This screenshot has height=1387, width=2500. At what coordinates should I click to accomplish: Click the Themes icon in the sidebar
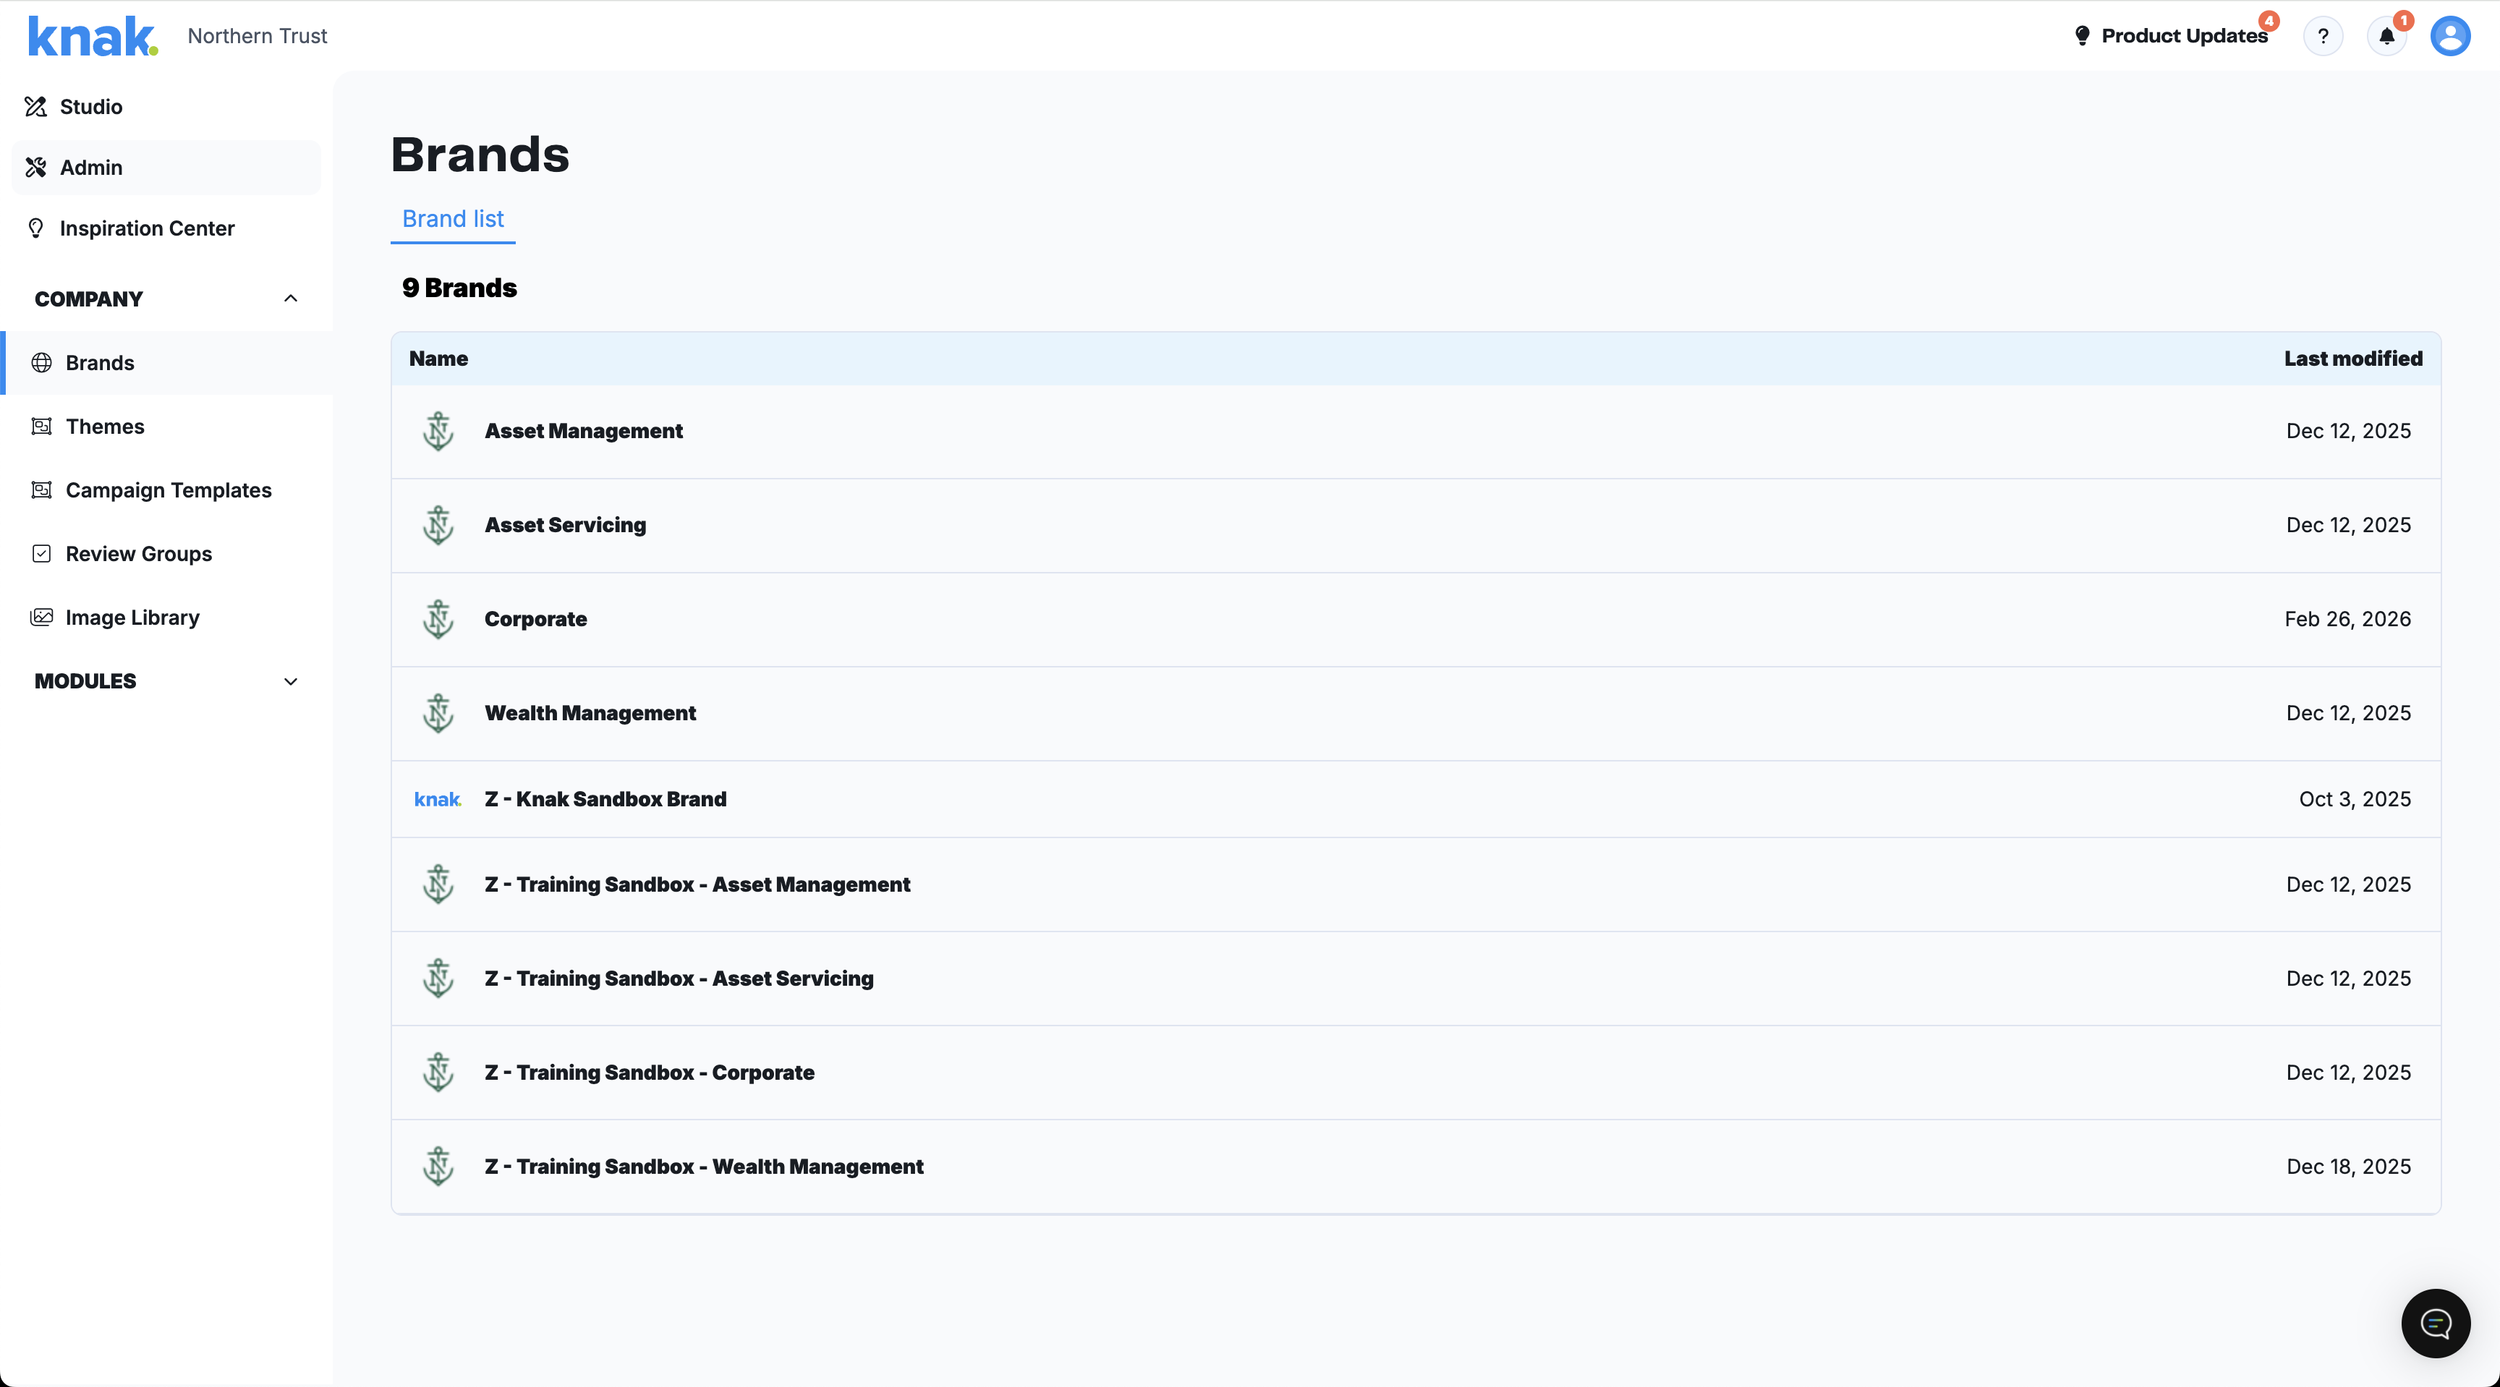click(x=41, y=426)
